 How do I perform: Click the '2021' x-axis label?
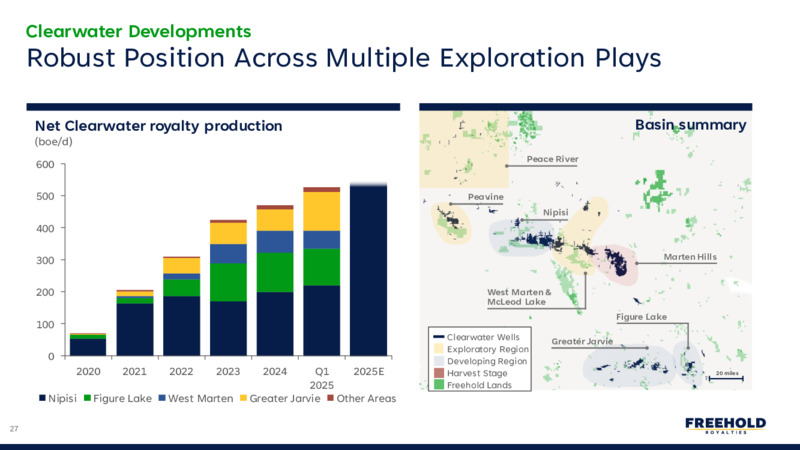[135, 371]
